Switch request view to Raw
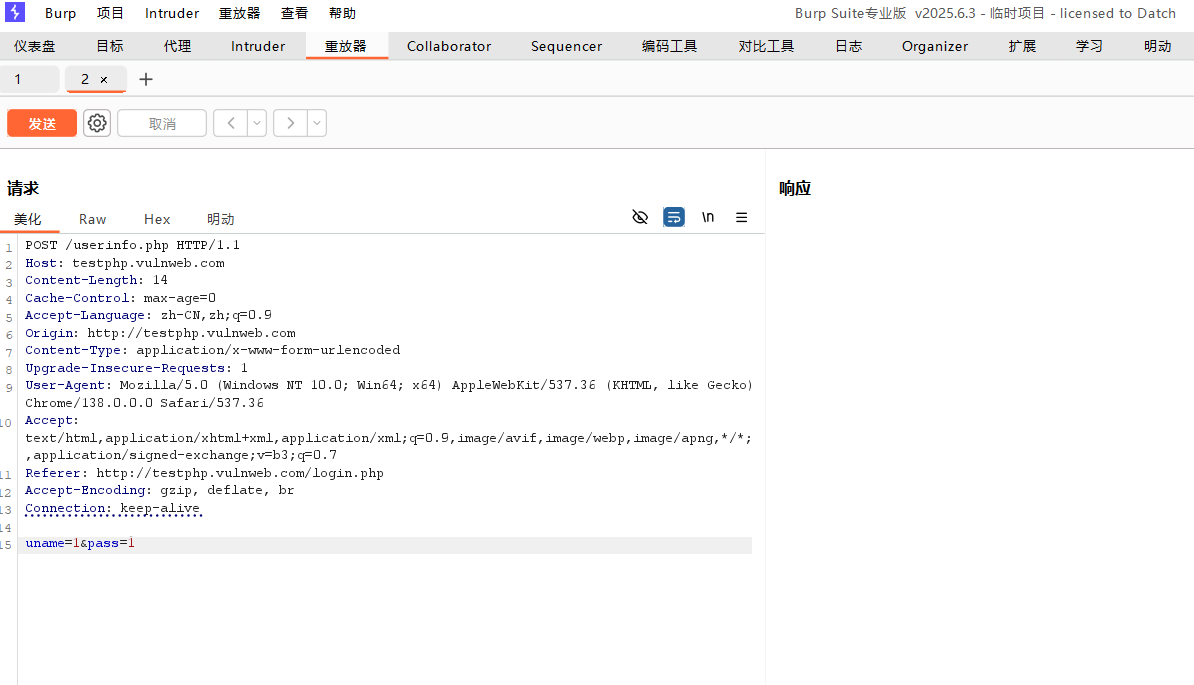The width and height of the screenshot is (1194, 685). click(x=92, y=219)
